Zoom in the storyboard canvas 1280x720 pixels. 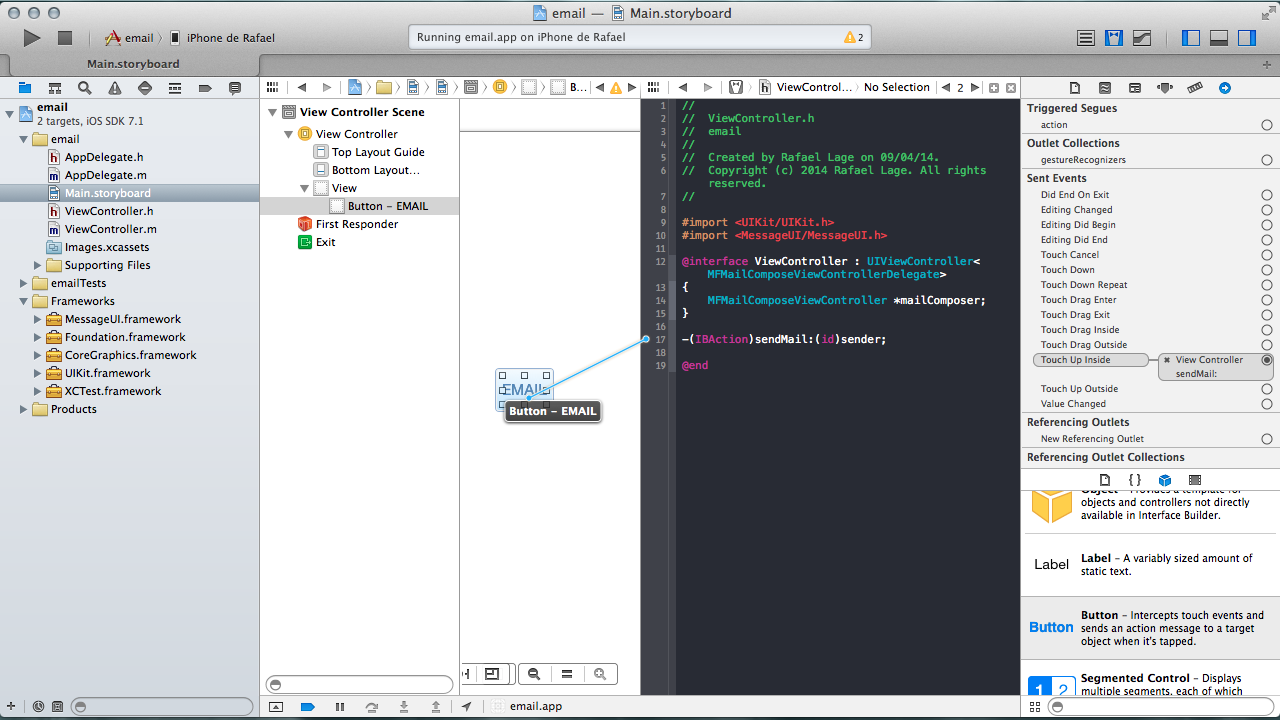600,674
